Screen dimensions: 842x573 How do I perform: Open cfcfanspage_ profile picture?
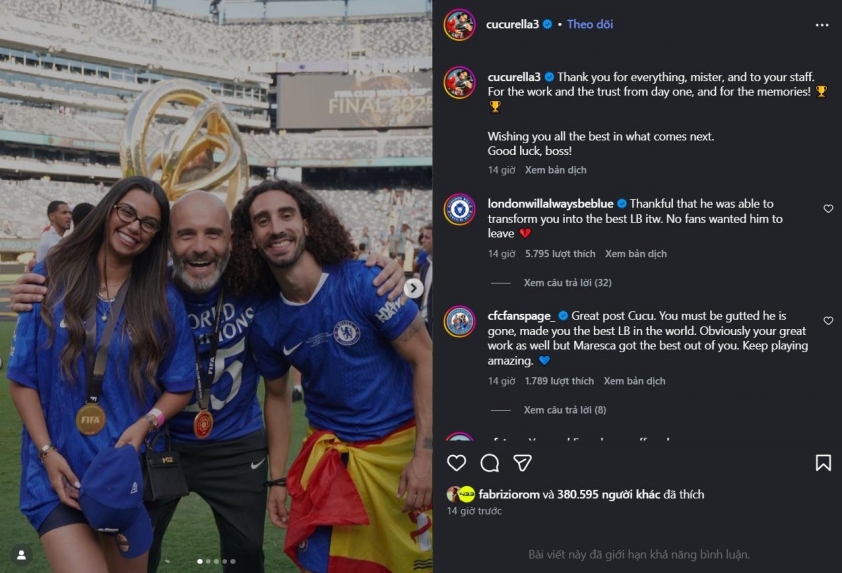(460, 322)
